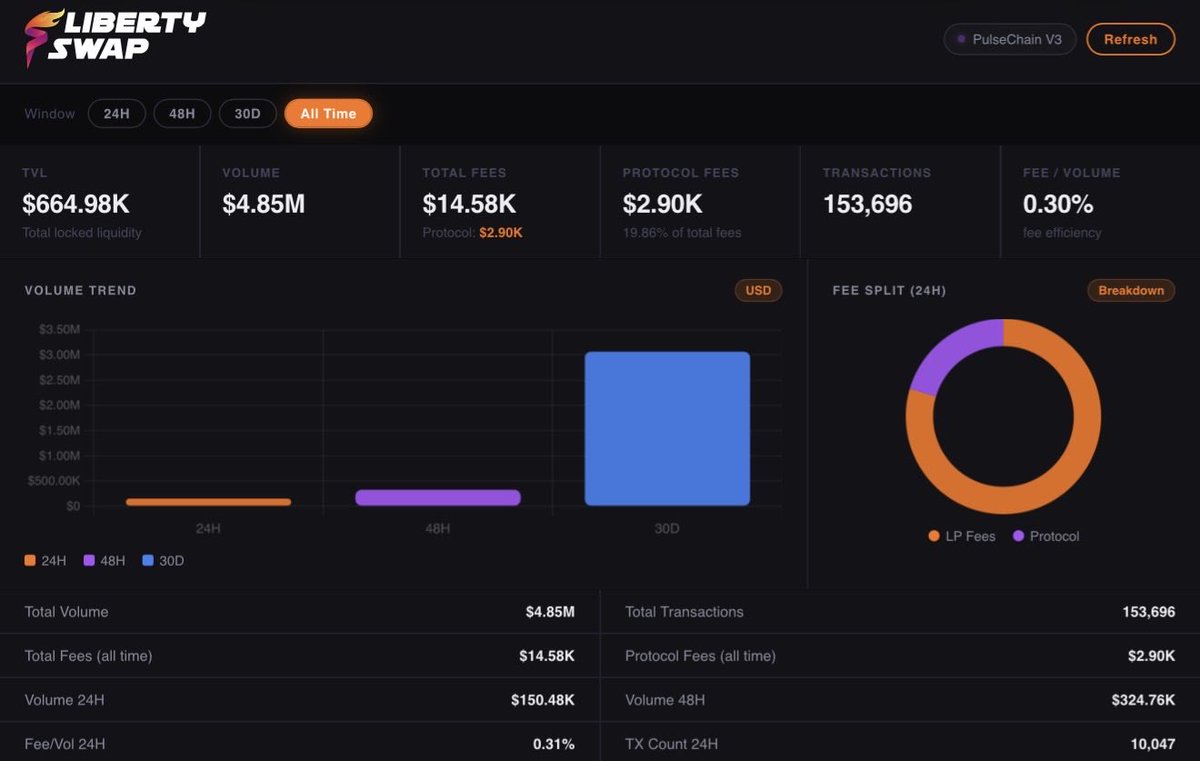1200x761 pixels.
Task: Click the 'Total locked liquidity' caption
Action: [82, 233]
